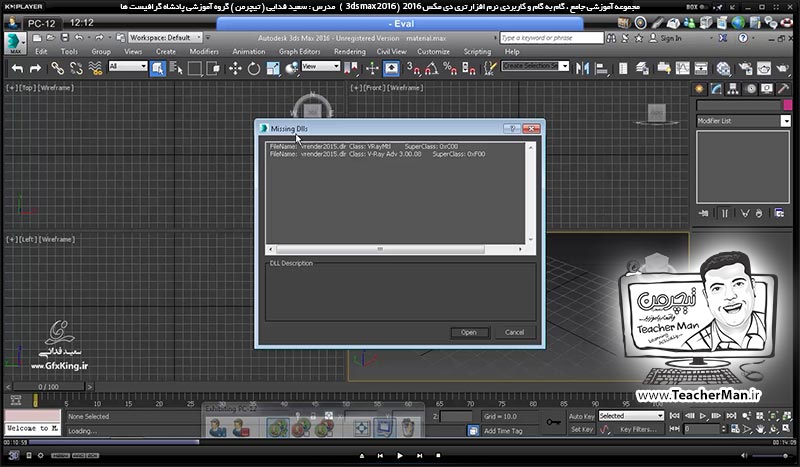
Task: Open the Selected key filter dropdown
Action: tap(631, 416)
